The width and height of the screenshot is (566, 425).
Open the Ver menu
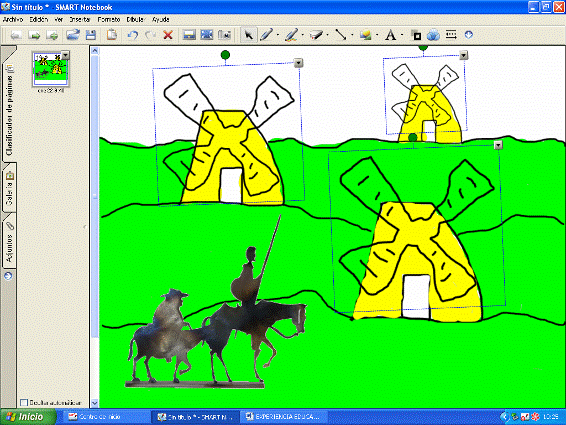[58, 19]
